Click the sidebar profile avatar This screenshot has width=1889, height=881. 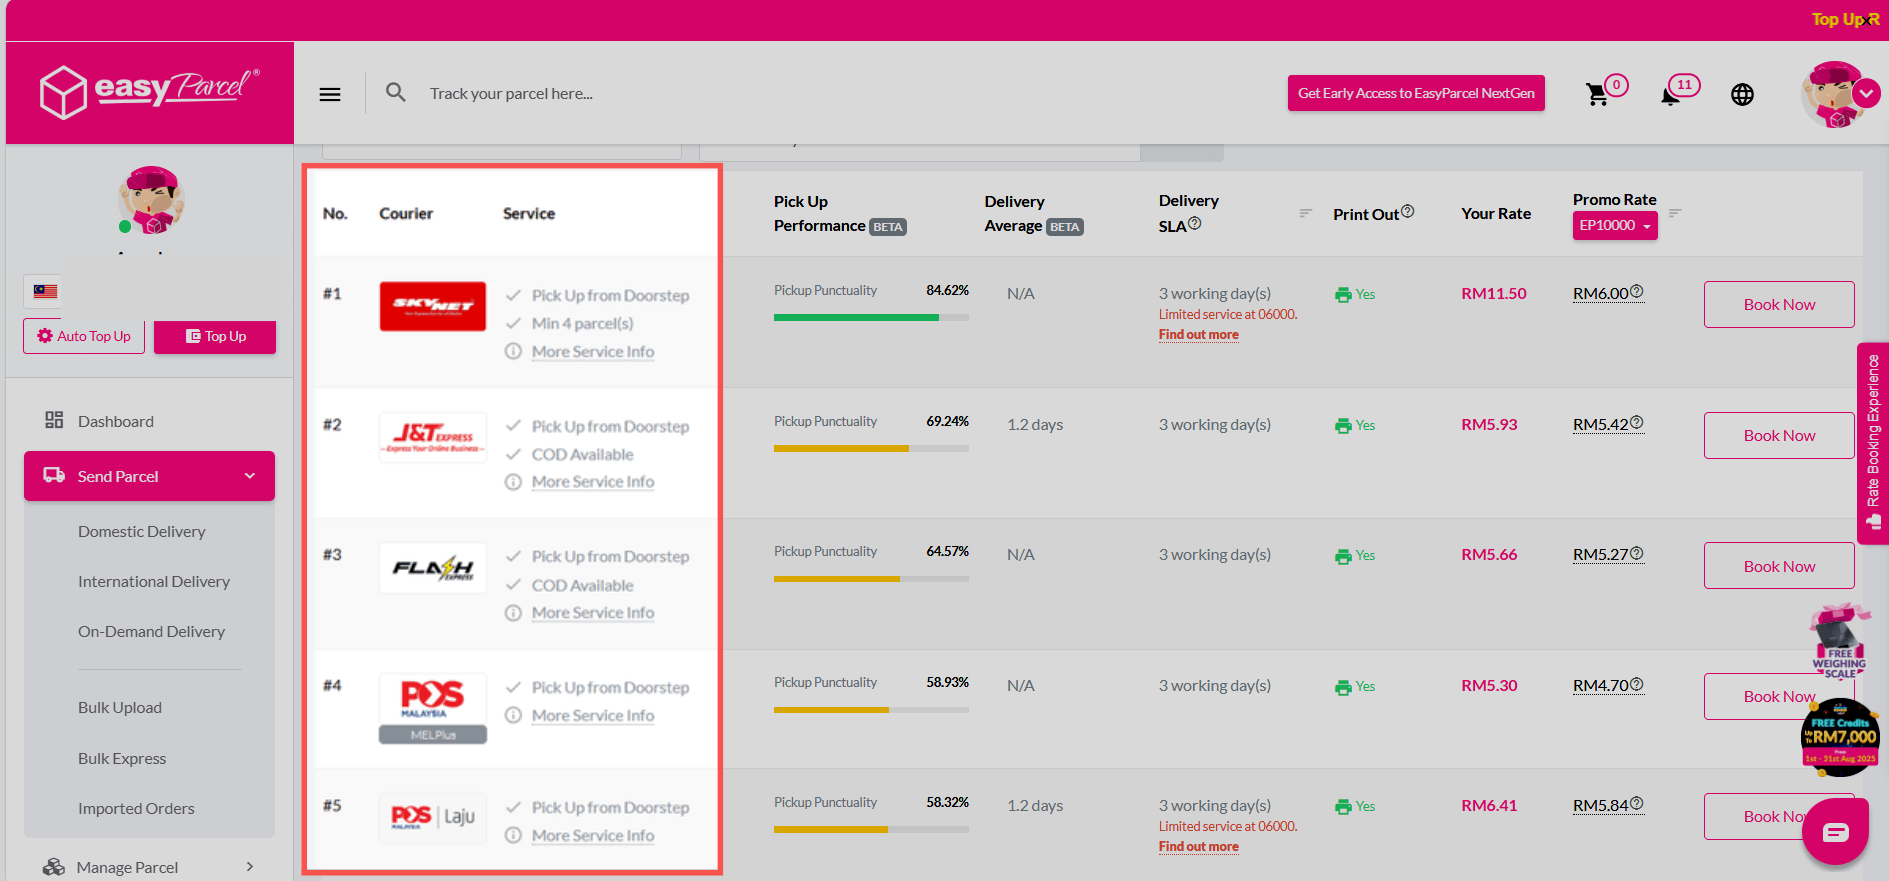(151, 200)
